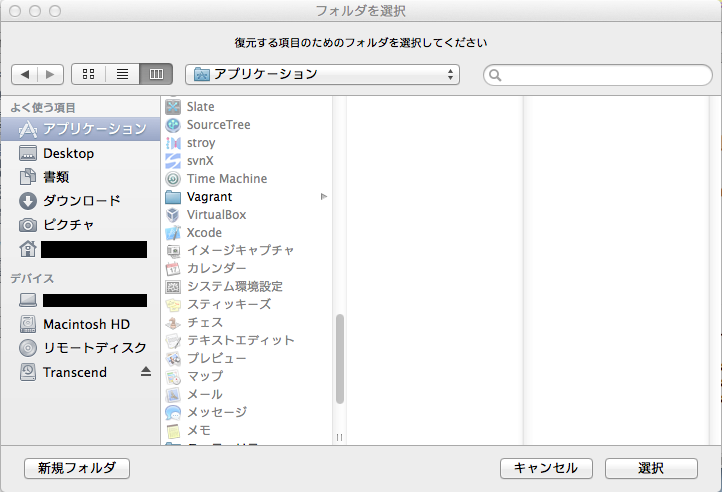The width and height of the screenshot is (722, 492).
Task: Click the Macintosh HD disk icon
Action: pos(28,324)
